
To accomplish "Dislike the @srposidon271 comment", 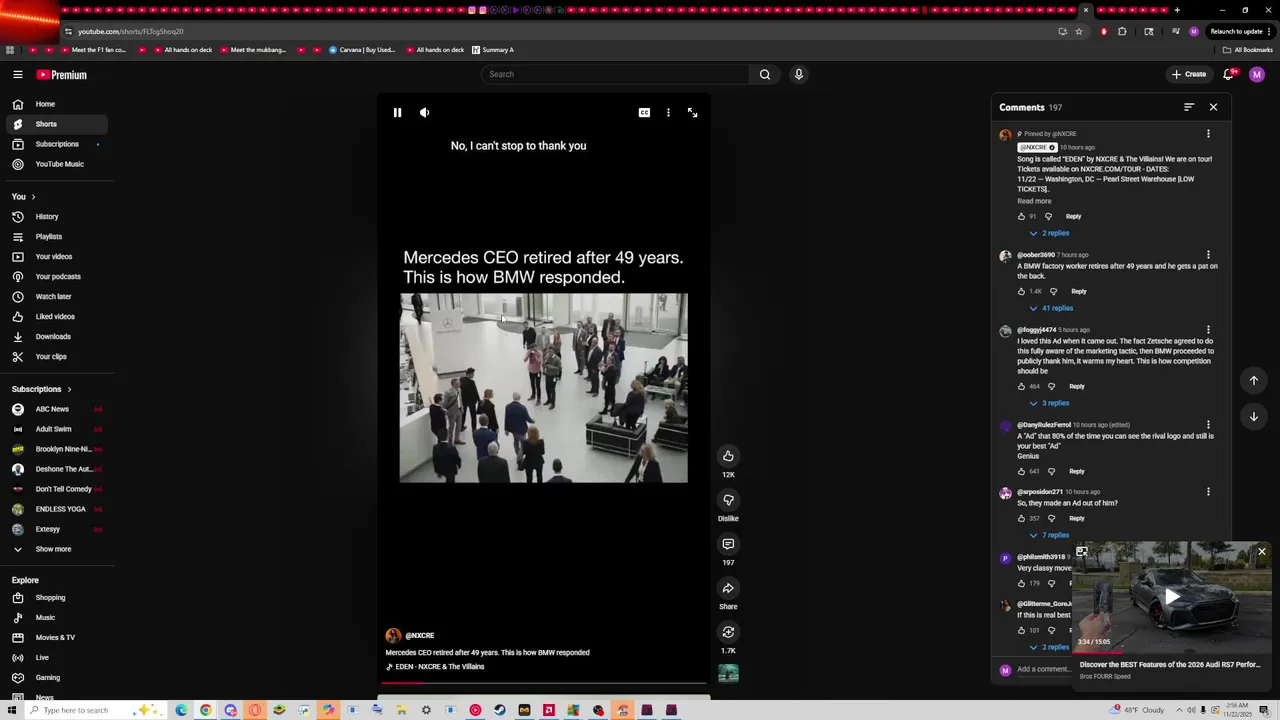I will pyautogui.click(x=1051, y=518).
